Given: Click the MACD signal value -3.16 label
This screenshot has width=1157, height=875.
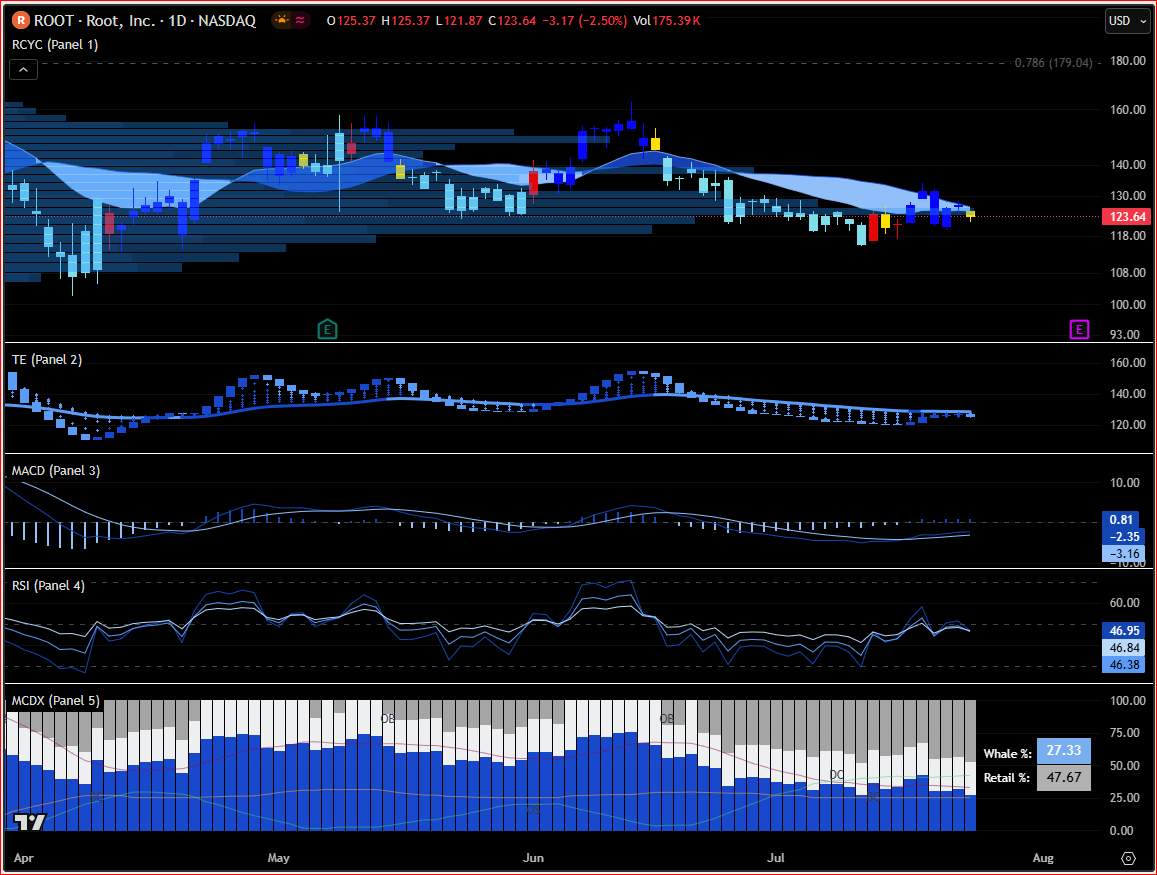Looking at the screenshot, I should [1122, 553].
